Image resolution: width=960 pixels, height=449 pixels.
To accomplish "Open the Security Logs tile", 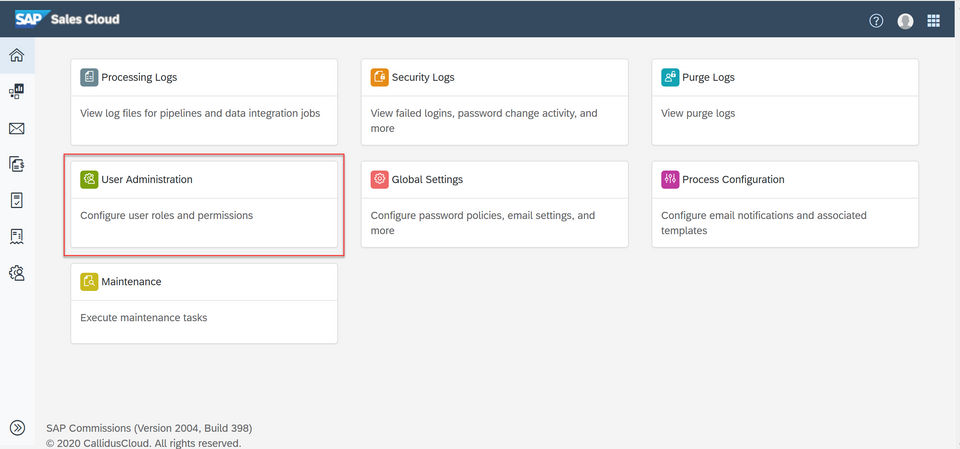I will [x=494, y=103].
